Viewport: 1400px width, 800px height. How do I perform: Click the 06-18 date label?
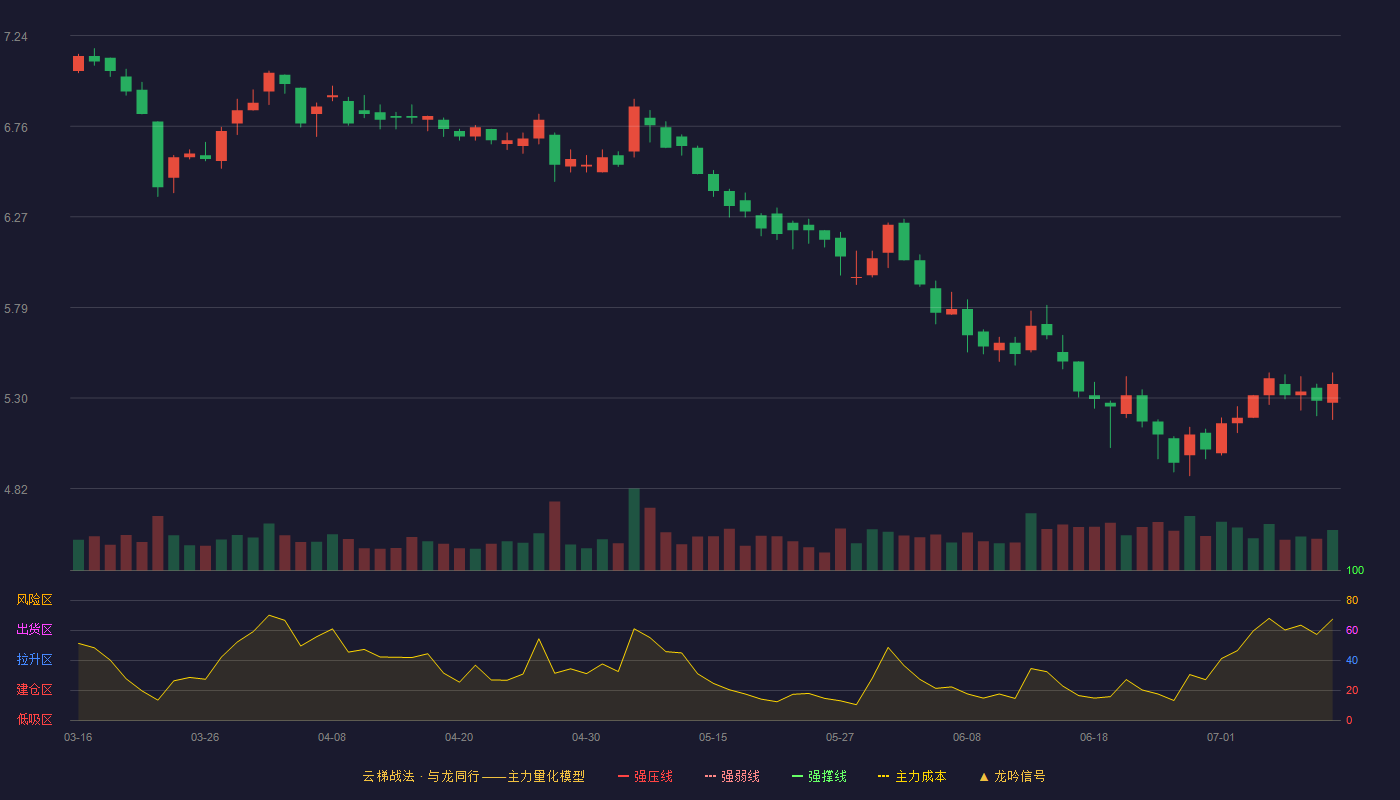pos(1094,737)
